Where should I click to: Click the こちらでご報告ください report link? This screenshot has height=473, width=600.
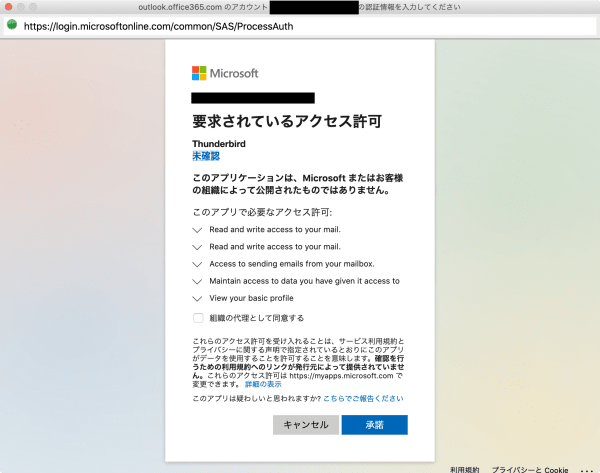click(x=363, y=398)
